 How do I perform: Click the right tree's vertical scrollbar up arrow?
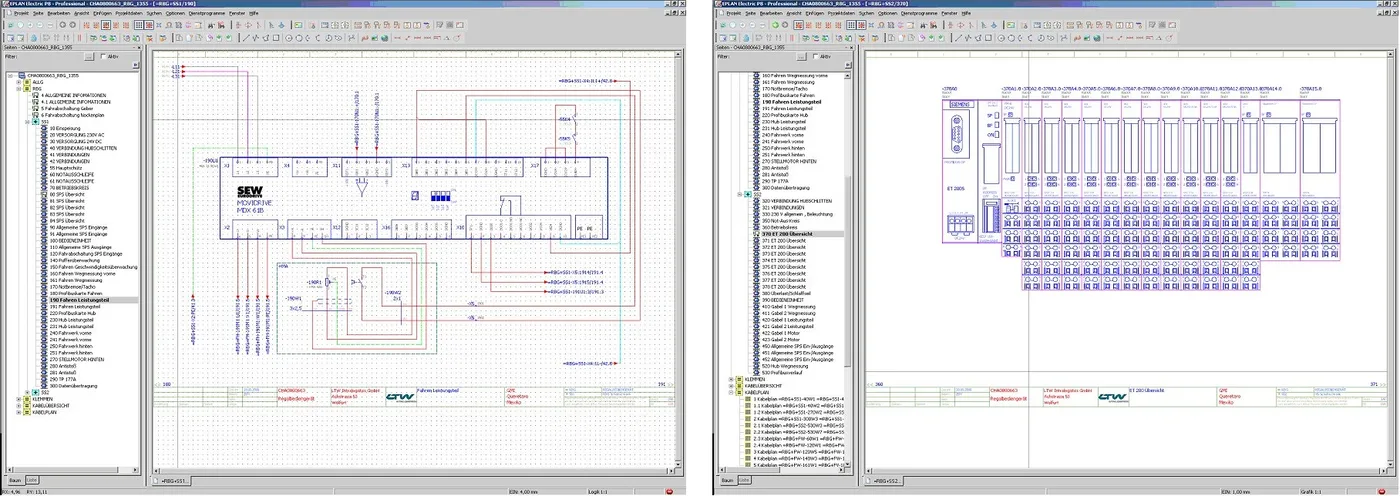[848, 75]
